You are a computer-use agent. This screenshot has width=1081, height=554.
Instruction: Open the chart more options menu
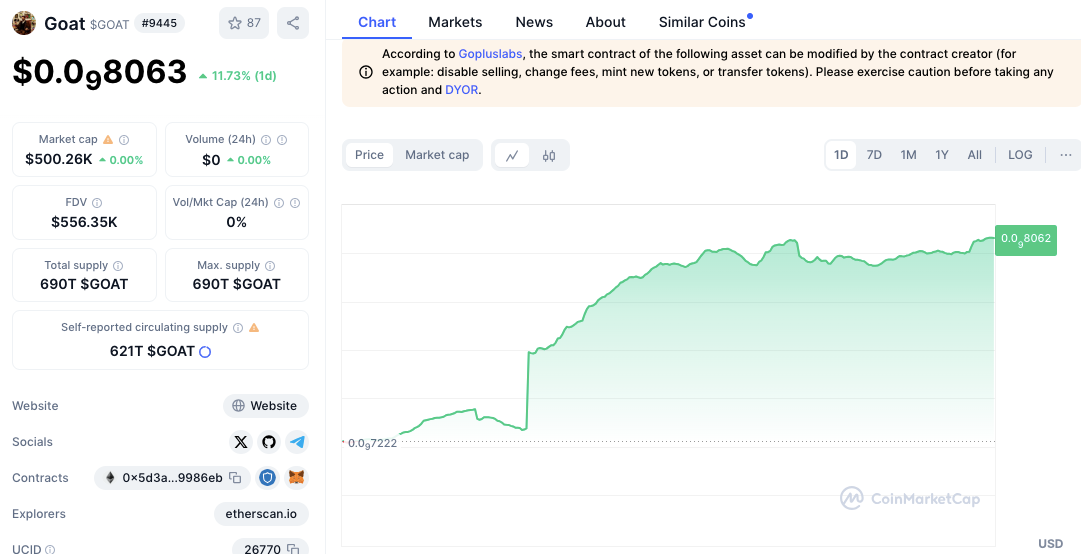click(x=1066, y=155)
